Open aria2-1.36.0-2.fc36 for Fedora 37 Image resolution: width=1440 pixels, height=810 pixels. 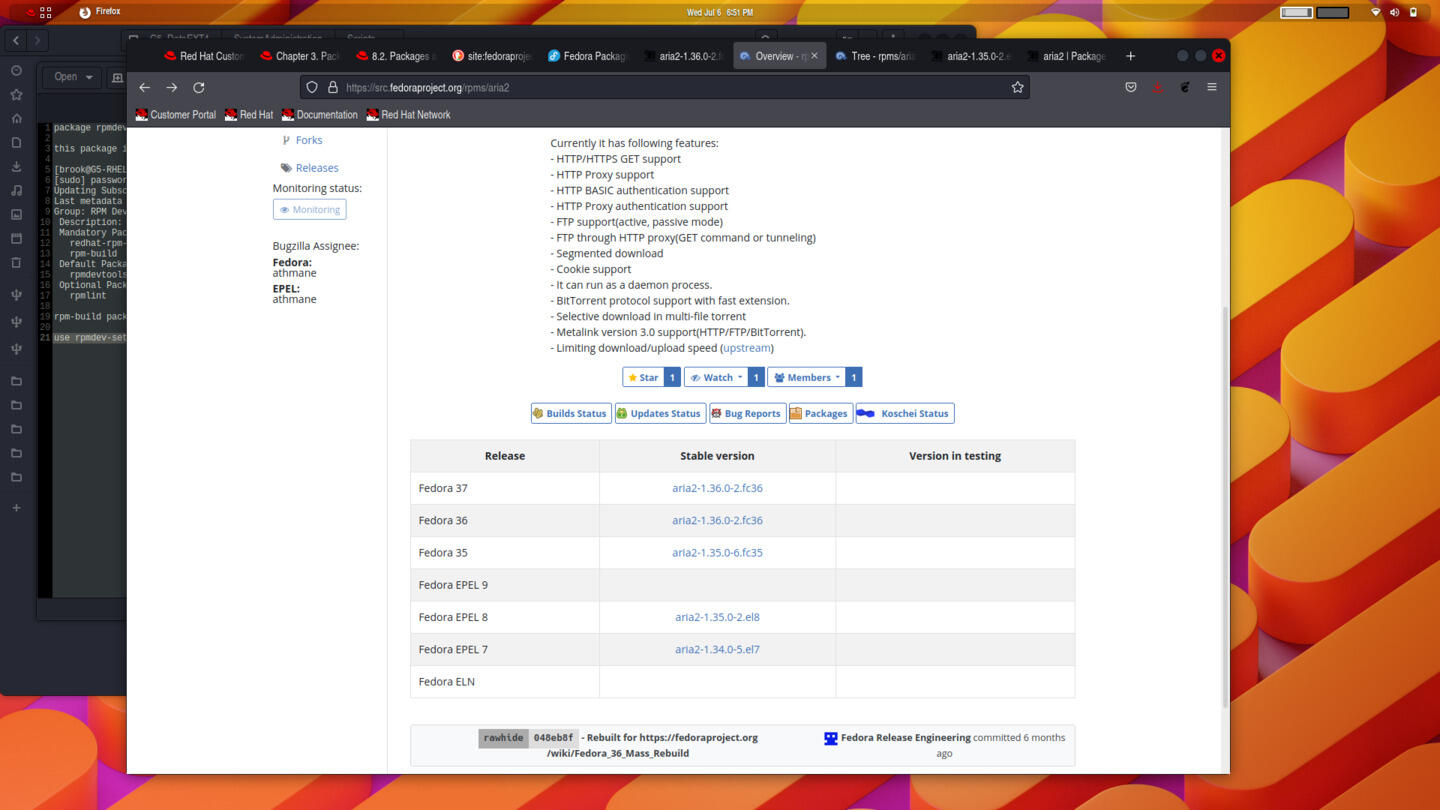click(x=717, y=488)
